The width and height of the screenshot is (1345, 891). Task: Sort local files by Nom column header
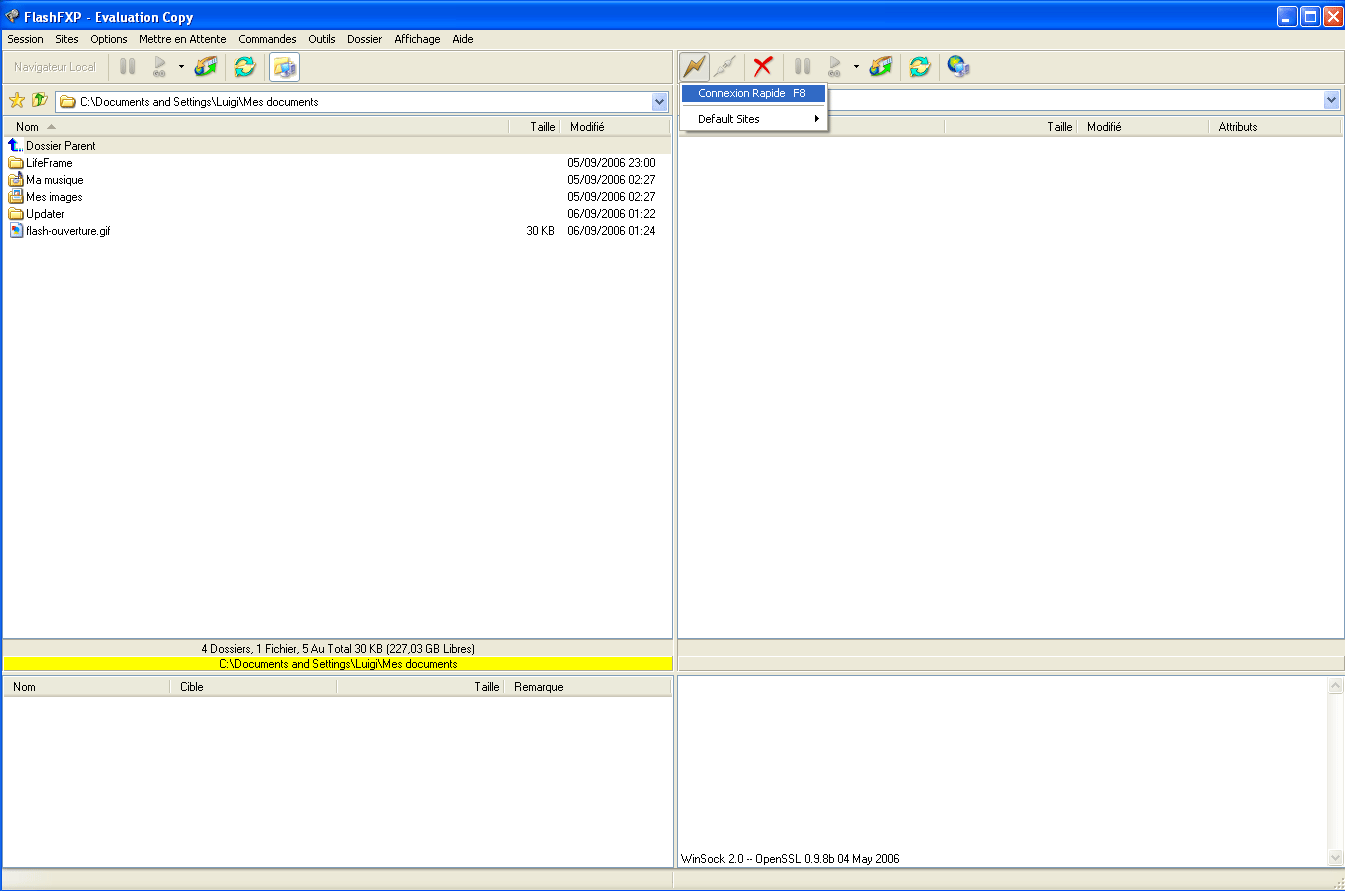pyautogui.click(x=28, y=127)
